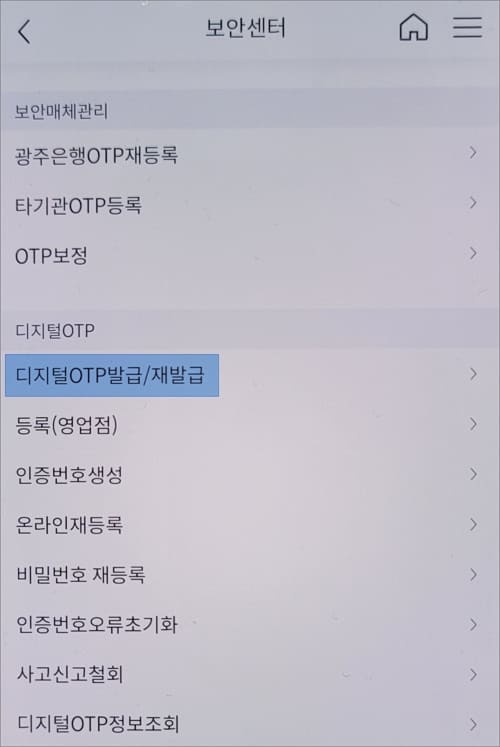
Task: Click chevron next to 광주은행OTP재등록
Action: click(x=472, y=152)
